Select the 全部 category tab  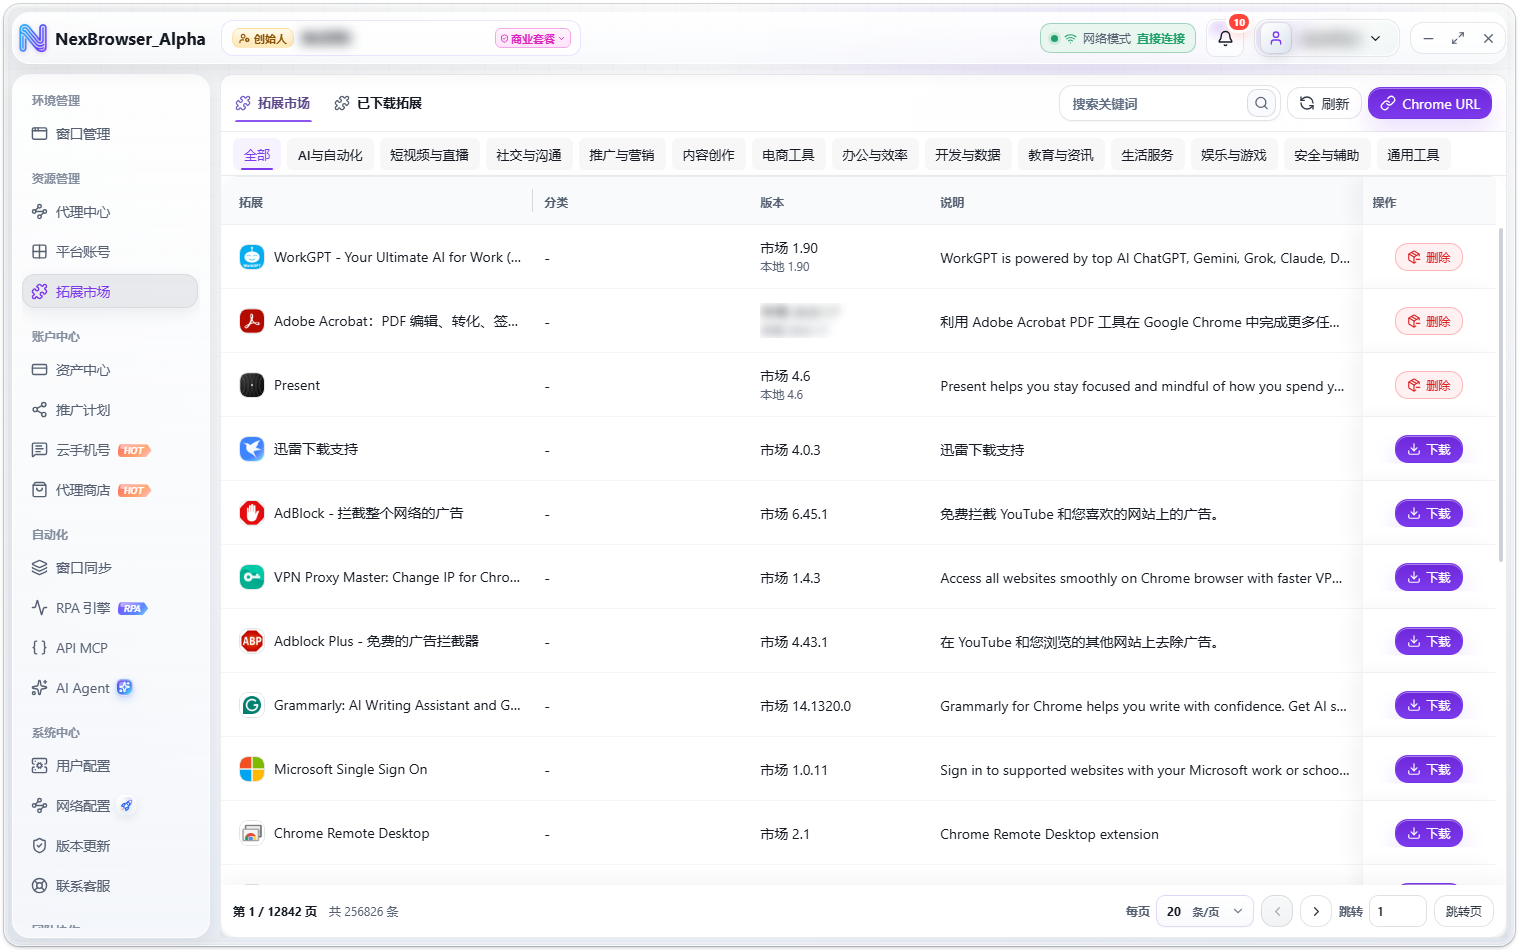(x=257, y=155)
